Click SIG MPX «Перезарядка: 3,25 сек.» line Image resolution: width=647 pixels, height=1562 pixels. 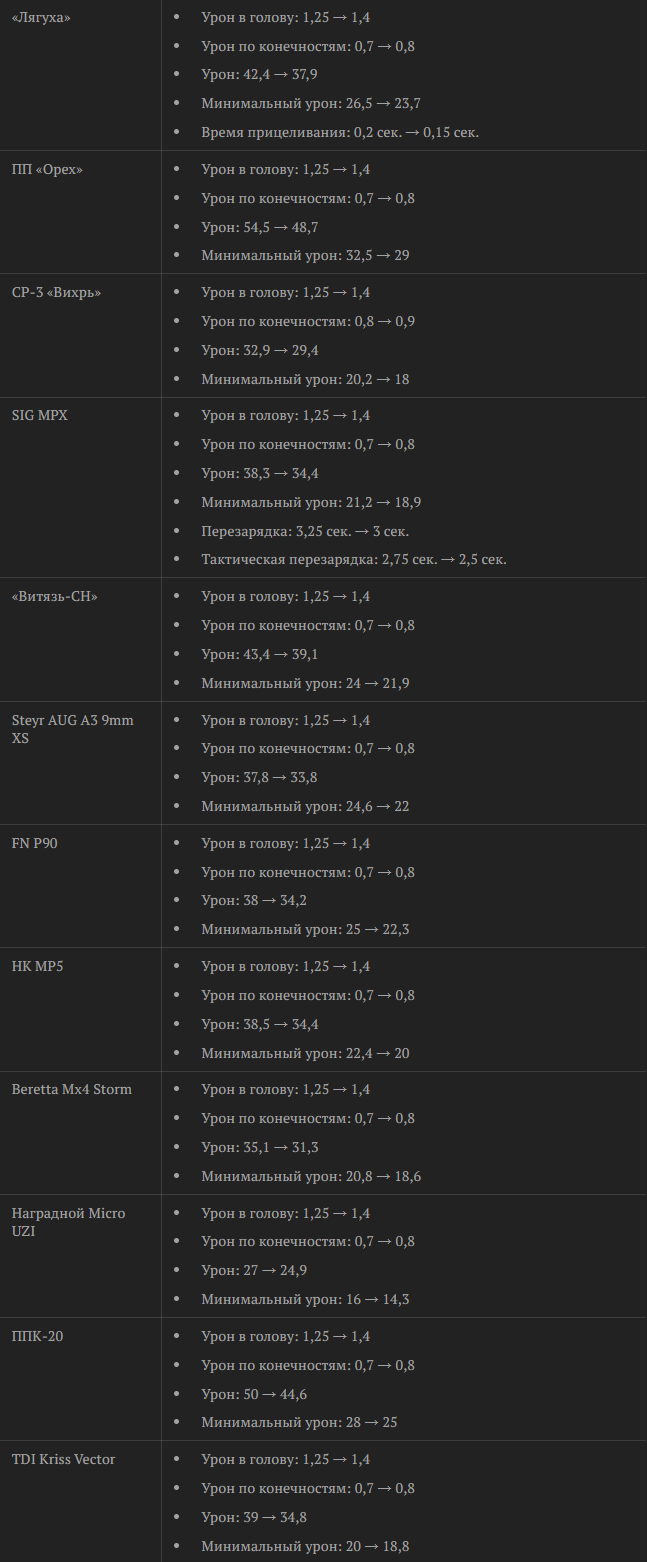pyautogui.click(x=305, y=531)
